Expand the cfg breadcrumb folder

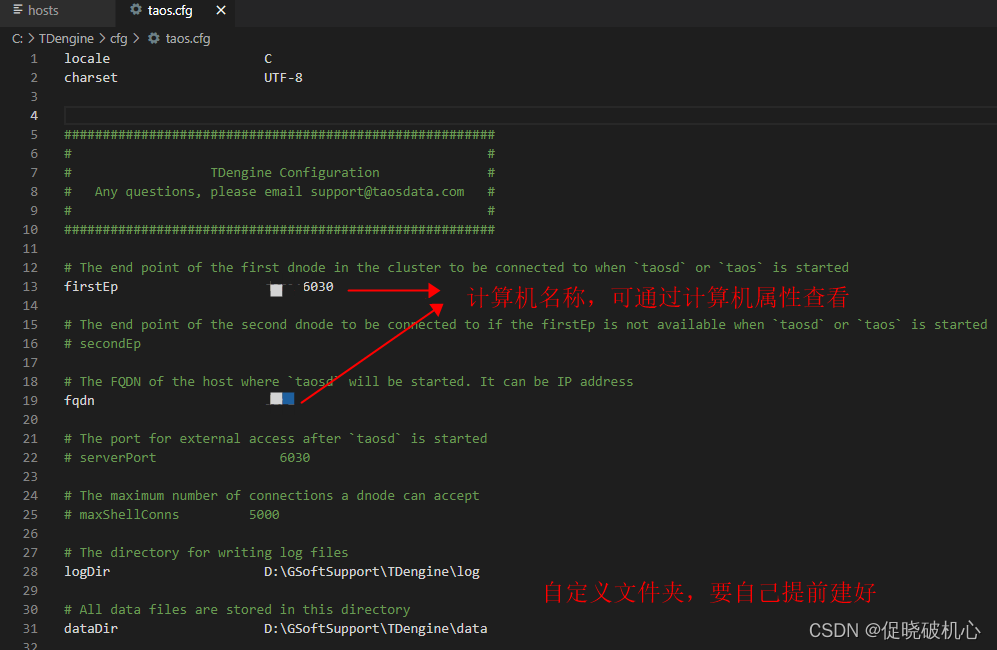(119, 38)
